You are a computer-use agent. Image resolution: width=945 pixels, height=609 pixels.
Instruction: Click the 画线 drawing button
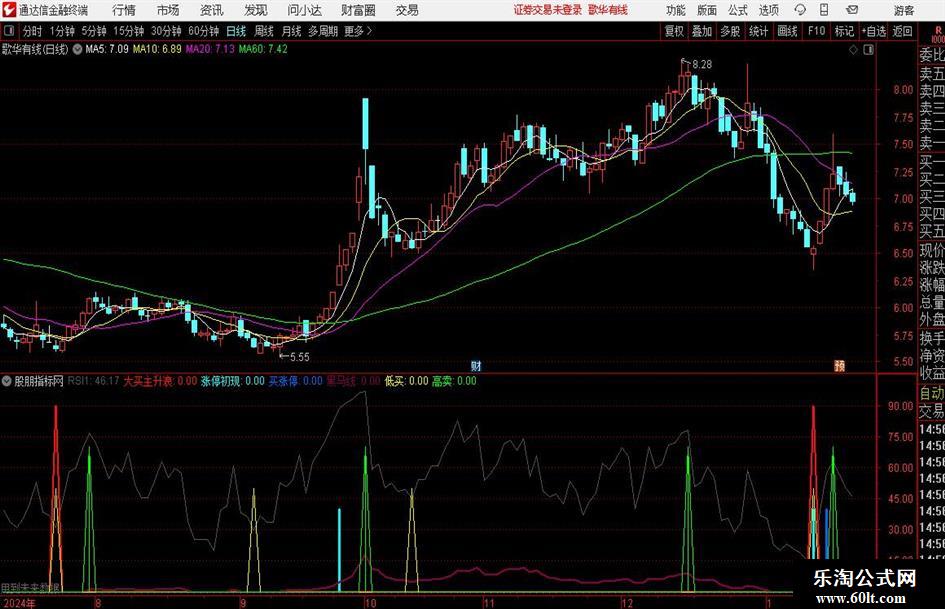787,31
